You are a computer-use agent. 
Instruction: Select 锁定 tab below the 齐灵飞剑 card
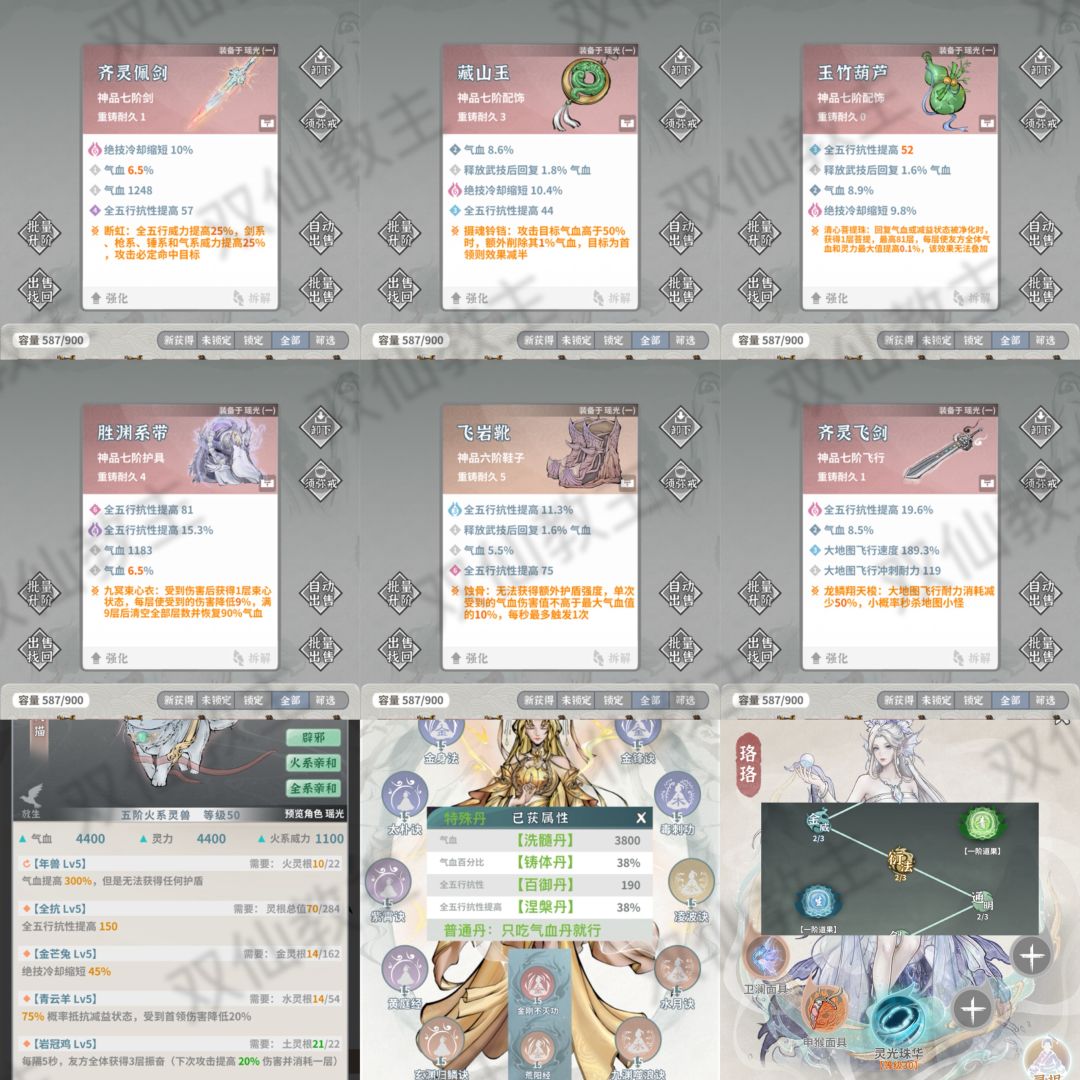[x=973, y=700]
